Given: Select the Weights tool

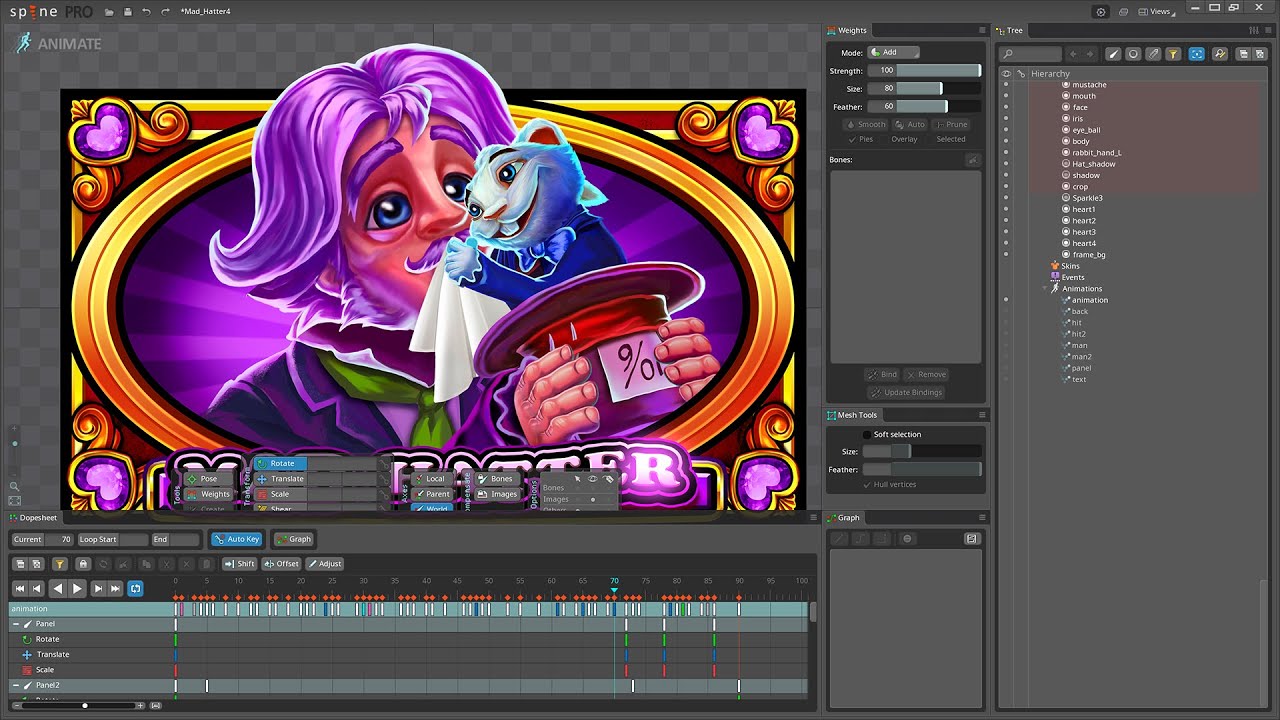Looking at the screenshot, I should pyautogui.click(x=208, y=494).
